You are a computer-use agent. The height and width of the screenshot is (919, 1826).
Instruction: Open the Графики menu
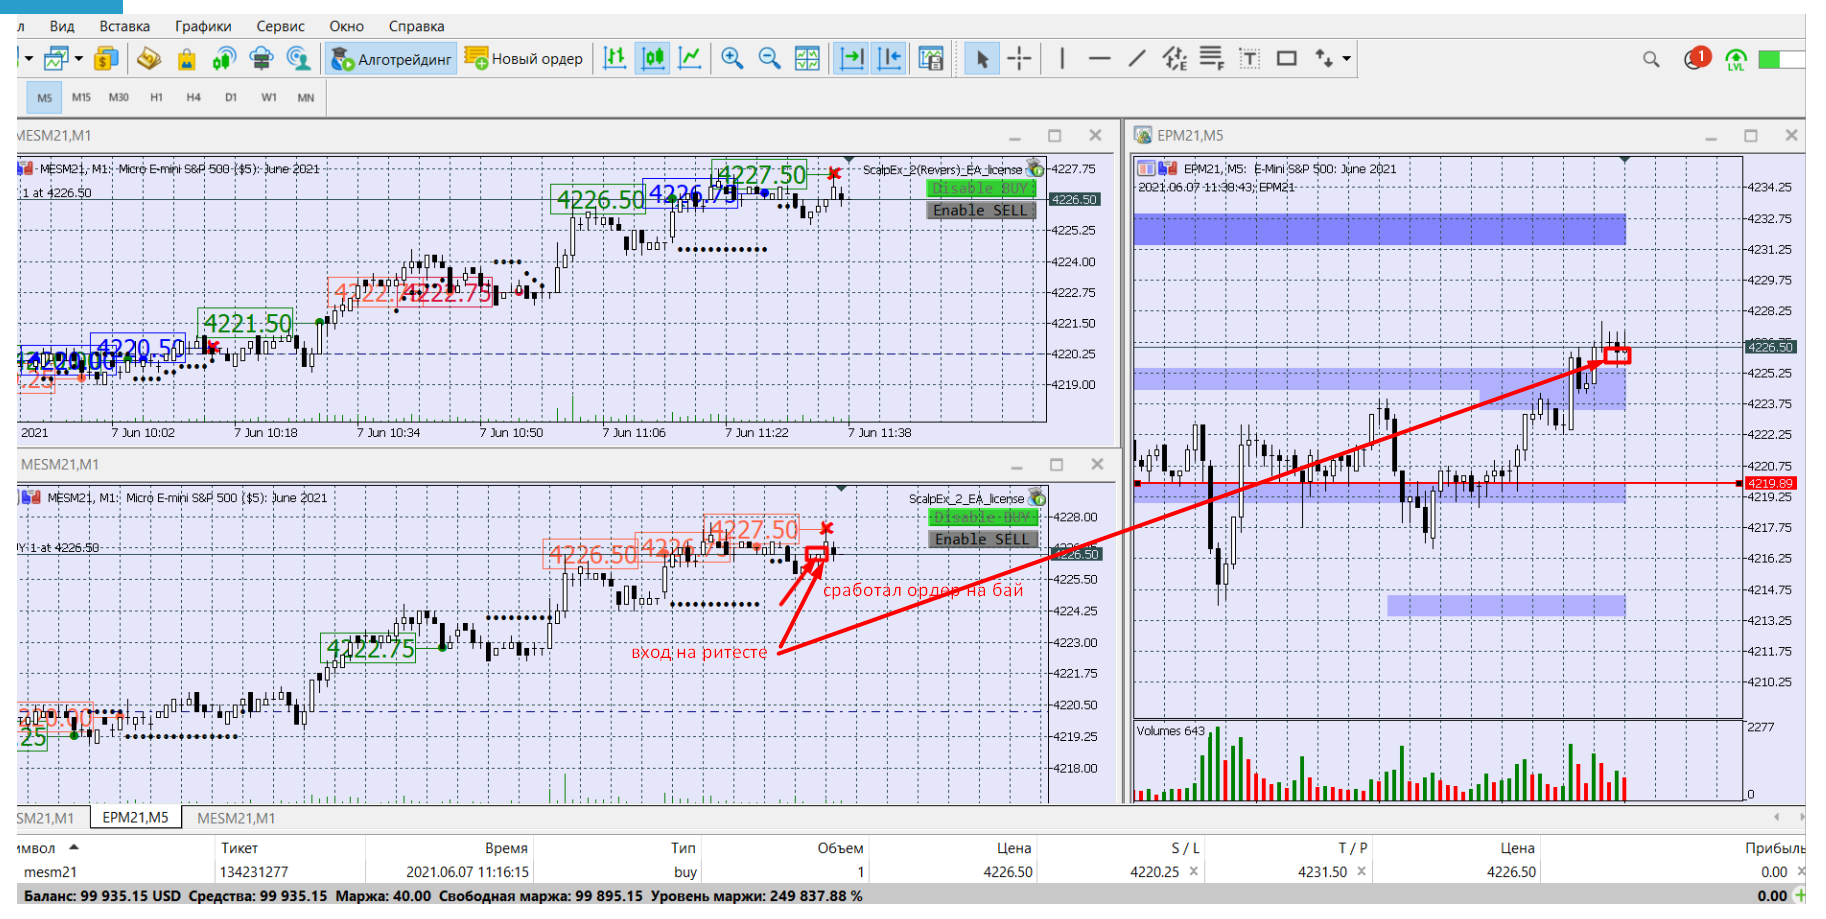[x=203, y=27]
